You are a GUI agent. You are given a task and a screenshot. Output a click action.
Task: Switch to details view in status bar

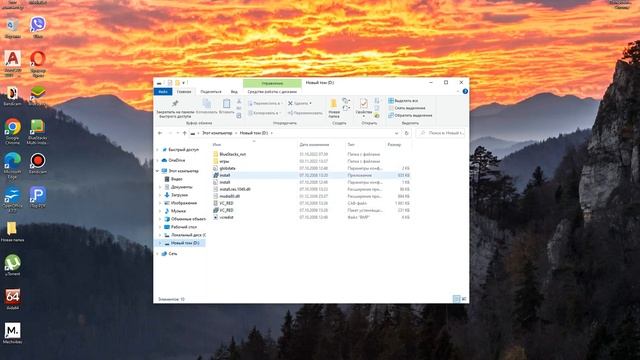click(x=456, y=299)
